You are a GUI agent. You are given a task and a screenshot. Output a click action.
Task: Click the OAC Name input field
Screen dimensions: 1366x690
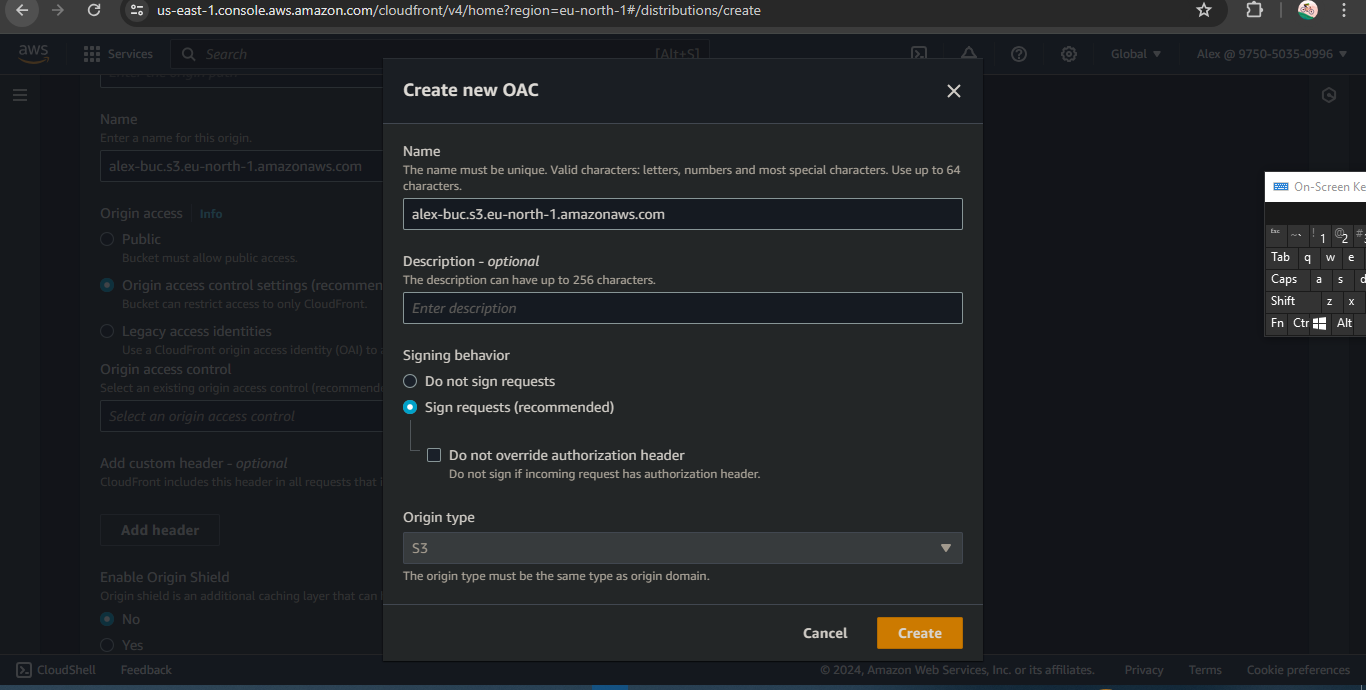(682, 214)
